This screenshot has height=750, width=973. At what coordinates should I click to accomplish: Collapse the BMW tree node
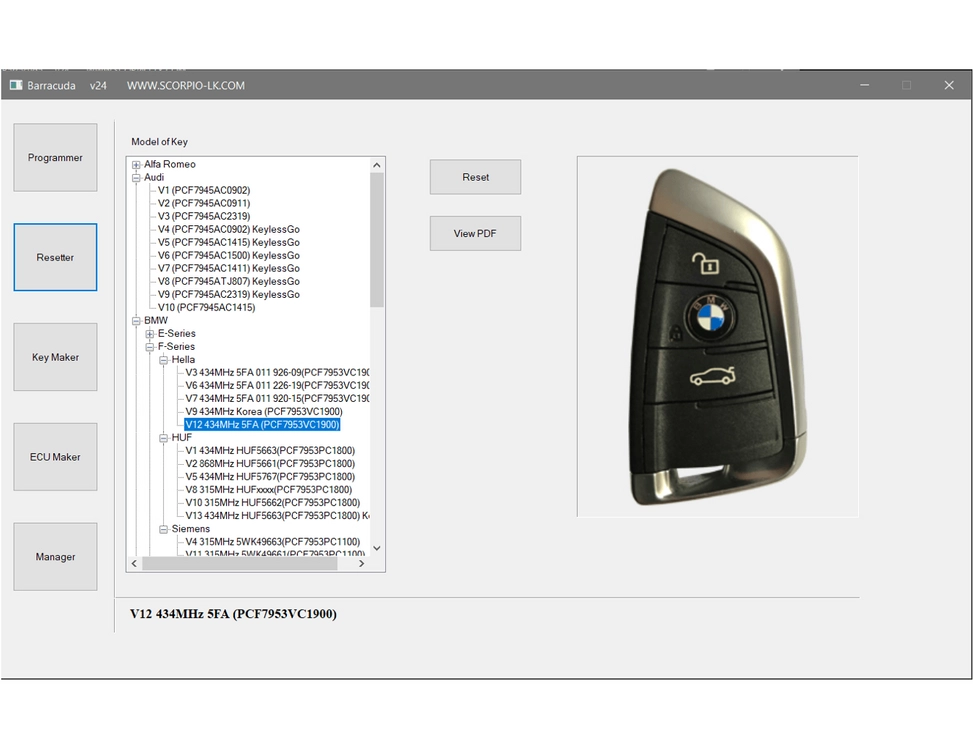pyautogui.click(x=136, y=321)
